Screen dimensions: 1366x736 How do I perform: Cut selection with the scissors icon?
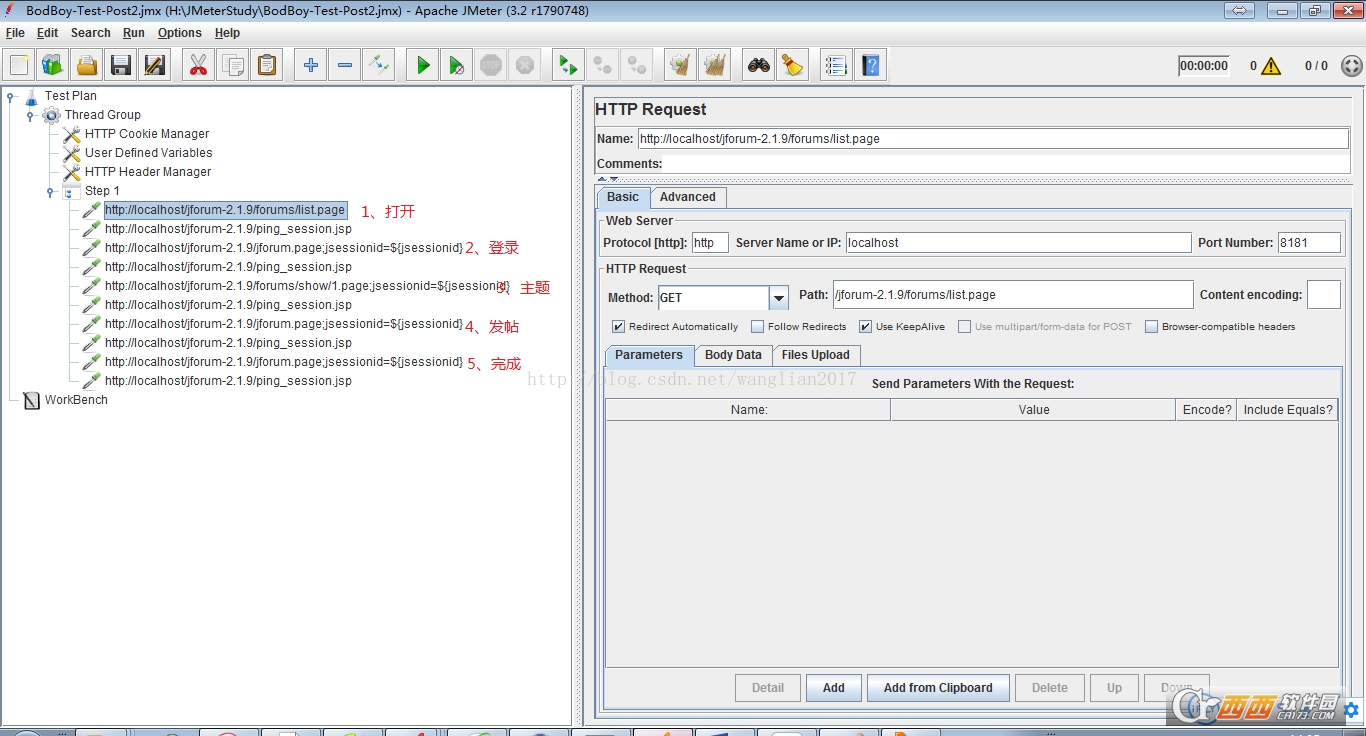tap(198, 66)
